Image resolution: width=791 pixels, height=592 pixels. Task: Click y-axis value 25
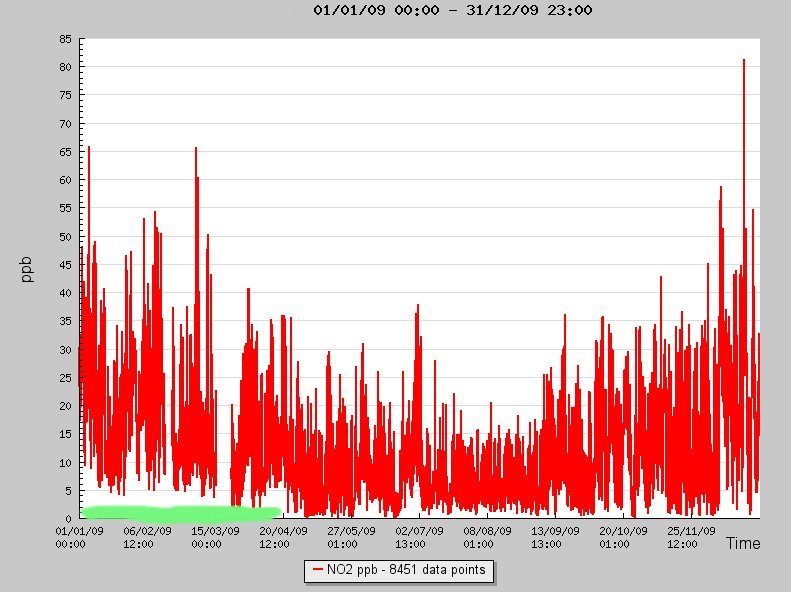[x=66, y=378]
